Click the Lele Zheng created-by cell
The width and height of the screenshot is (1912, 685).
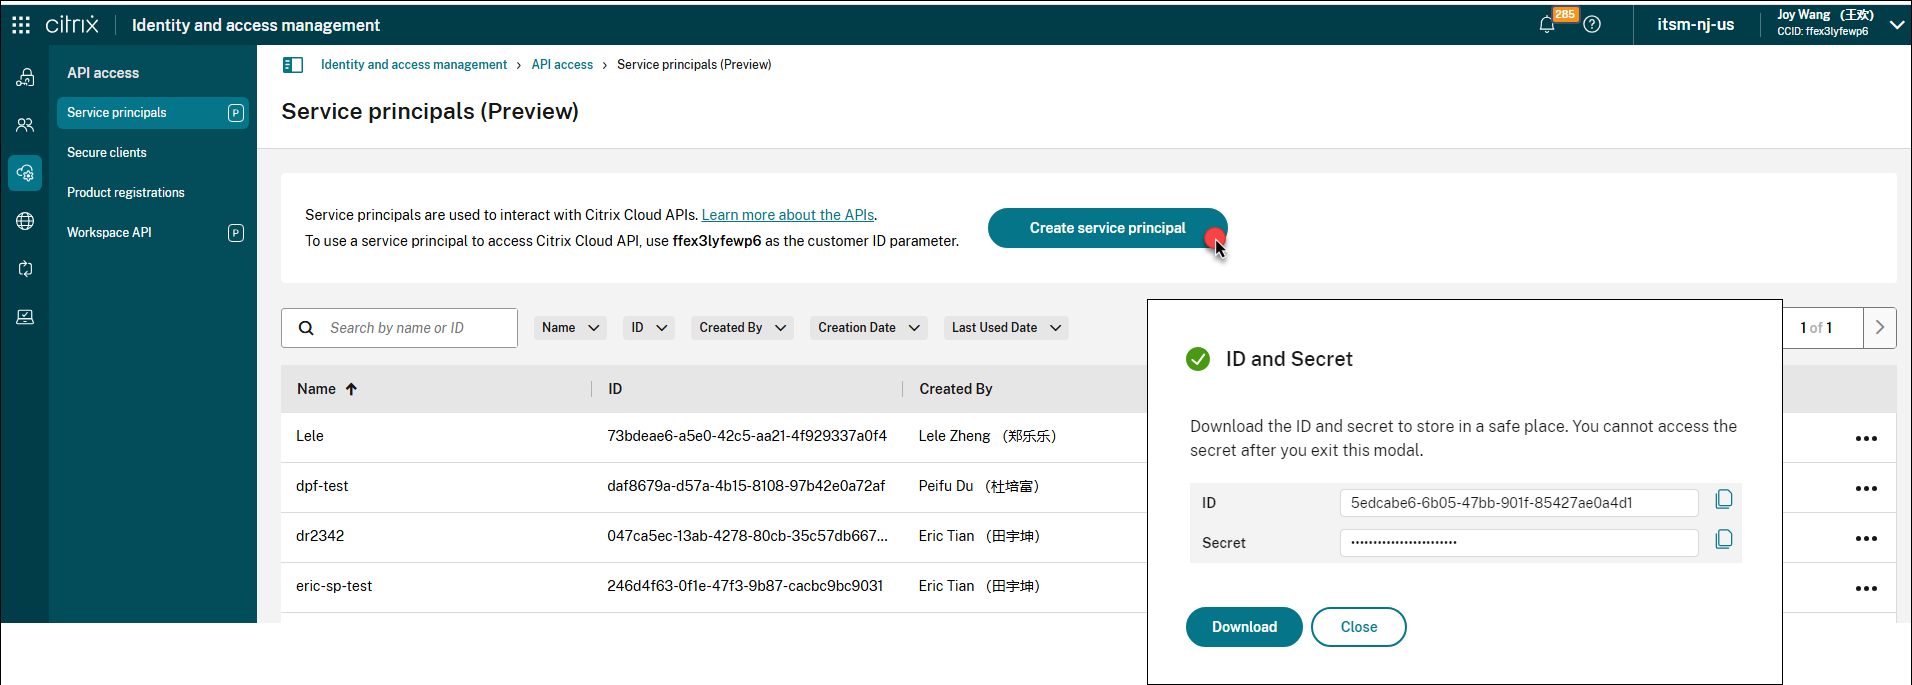click(x=988, y=436)
